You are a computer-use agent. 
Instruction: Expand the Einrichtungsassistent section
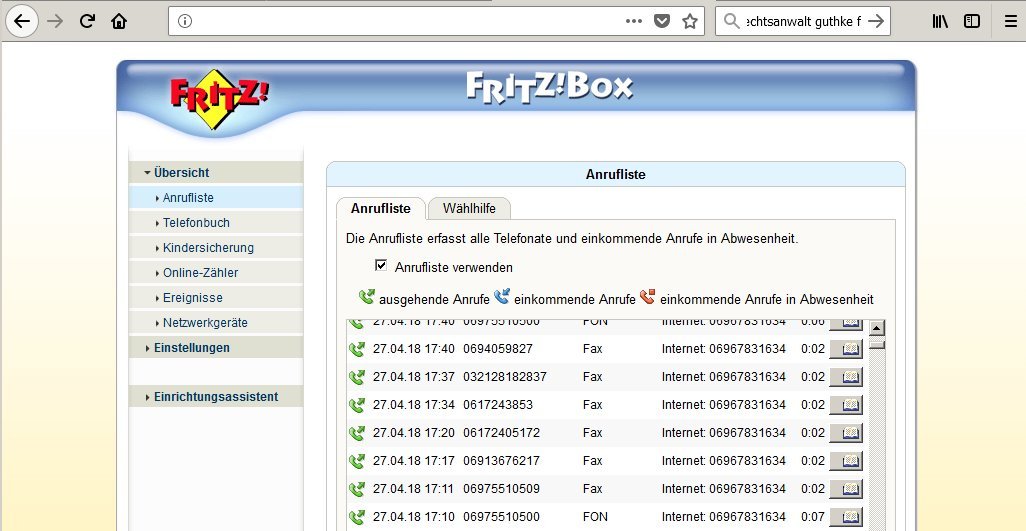[x=216, y=397]
